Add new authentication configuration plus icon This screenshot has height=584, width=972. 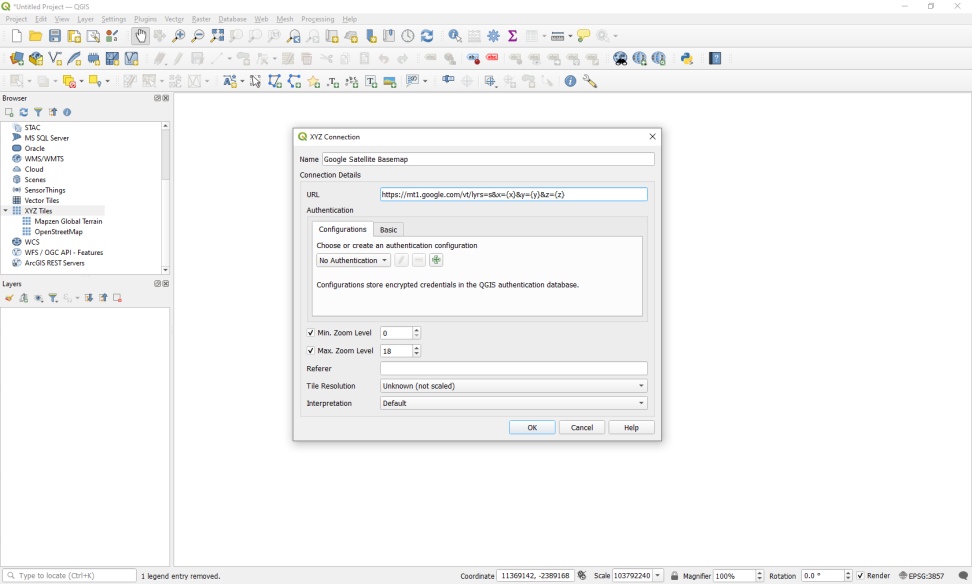436,260
